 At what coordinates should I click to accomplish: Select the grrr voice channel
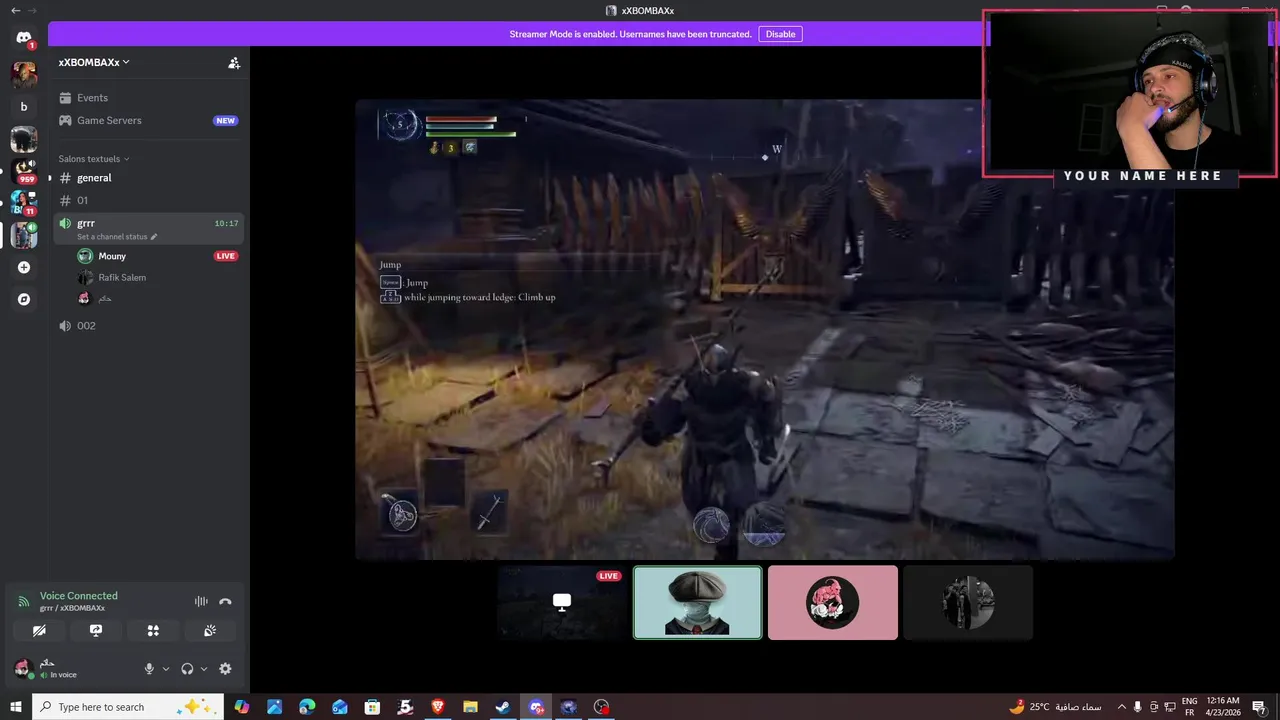pyautogui.click(x=148, y=229)
